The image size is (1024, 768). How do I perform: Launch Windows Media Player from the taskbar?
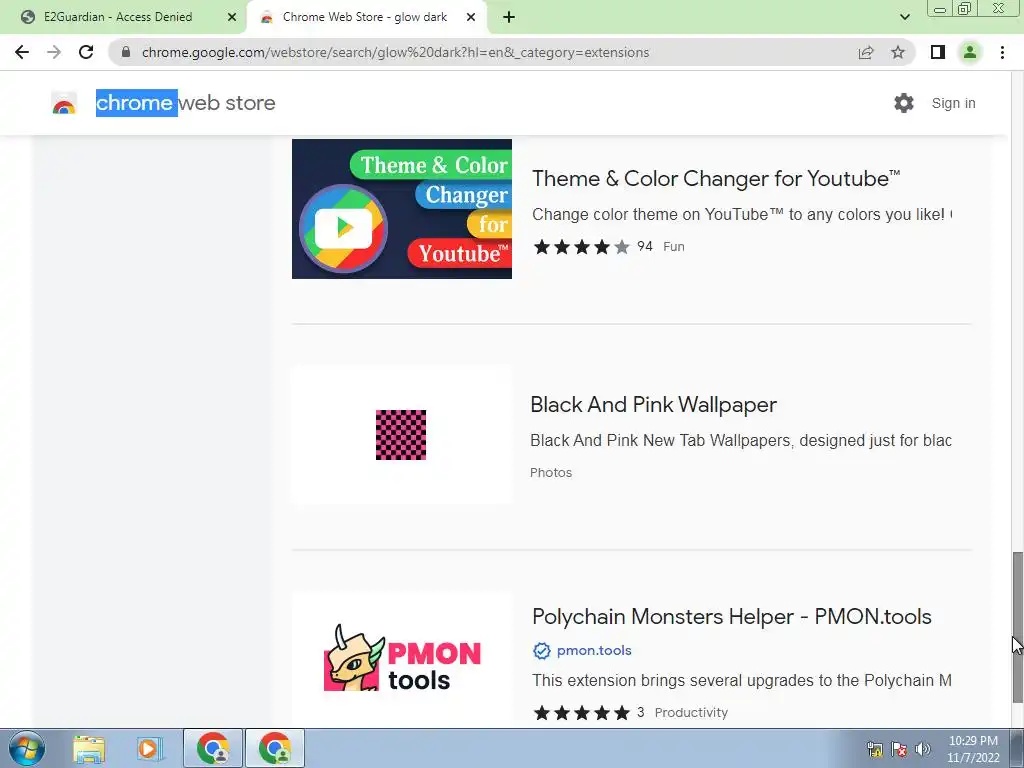click(x=148, y=748)
